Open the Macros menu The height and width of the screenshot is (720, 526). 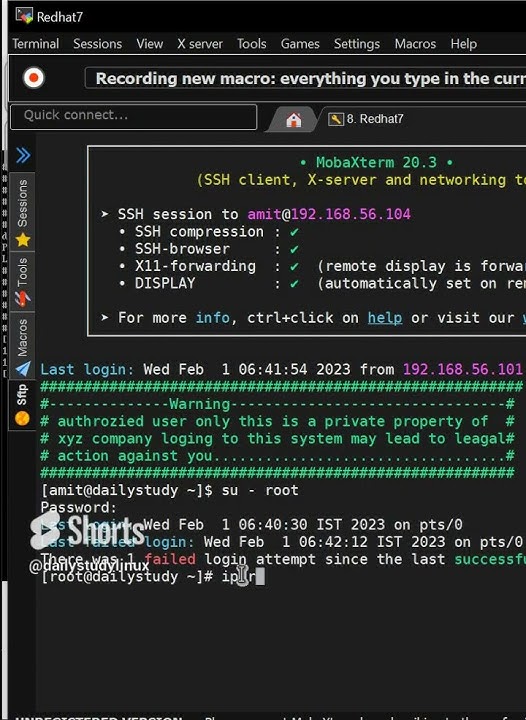415,44
